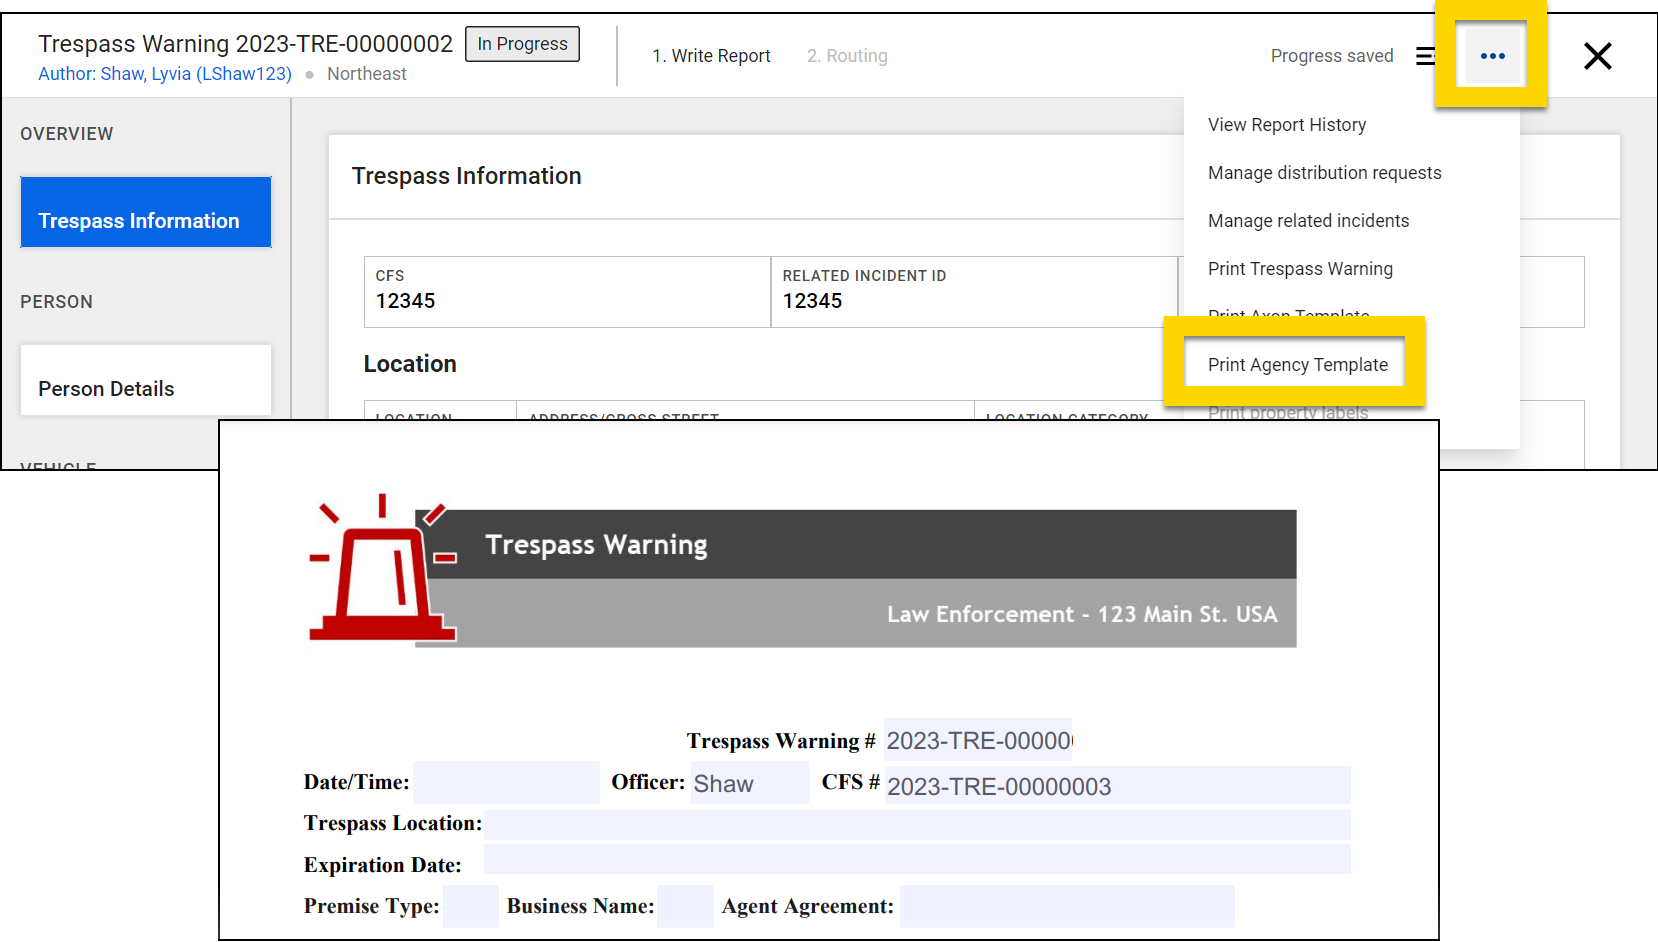Select "Print Axon Template"

pyautogui.click(x=1288, y=316)
